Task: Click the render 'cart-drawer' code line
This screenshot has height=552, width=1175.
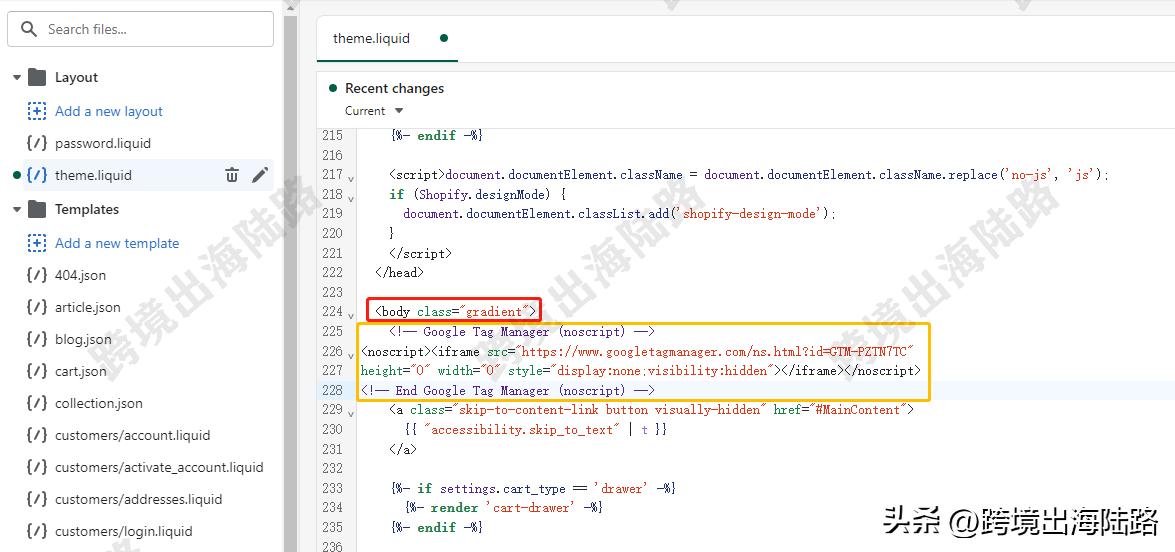Action: click(x=504, y=508)
